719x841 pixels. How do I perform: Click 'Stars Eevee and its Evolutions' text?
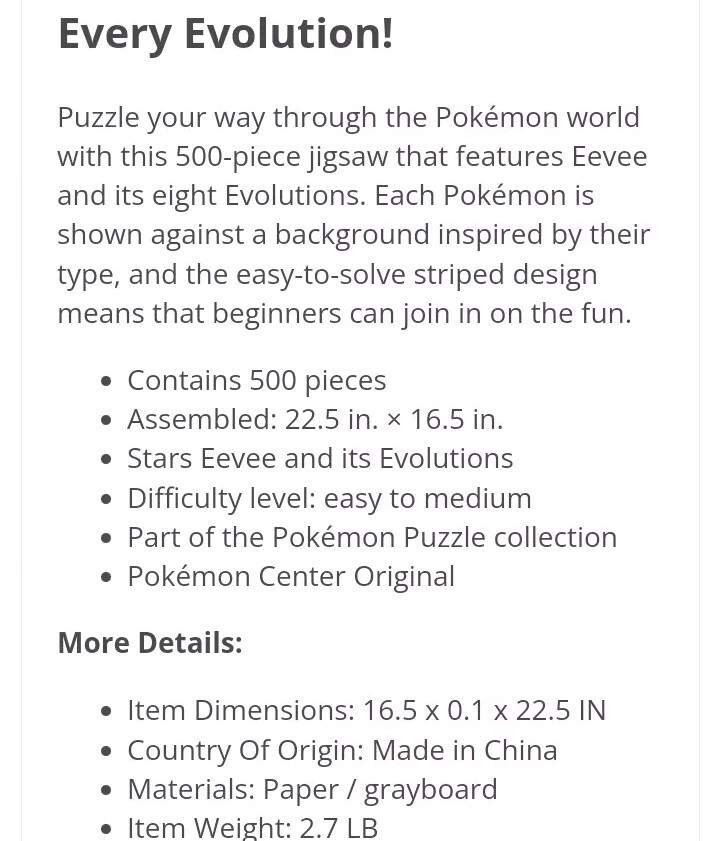pos(320,459)
